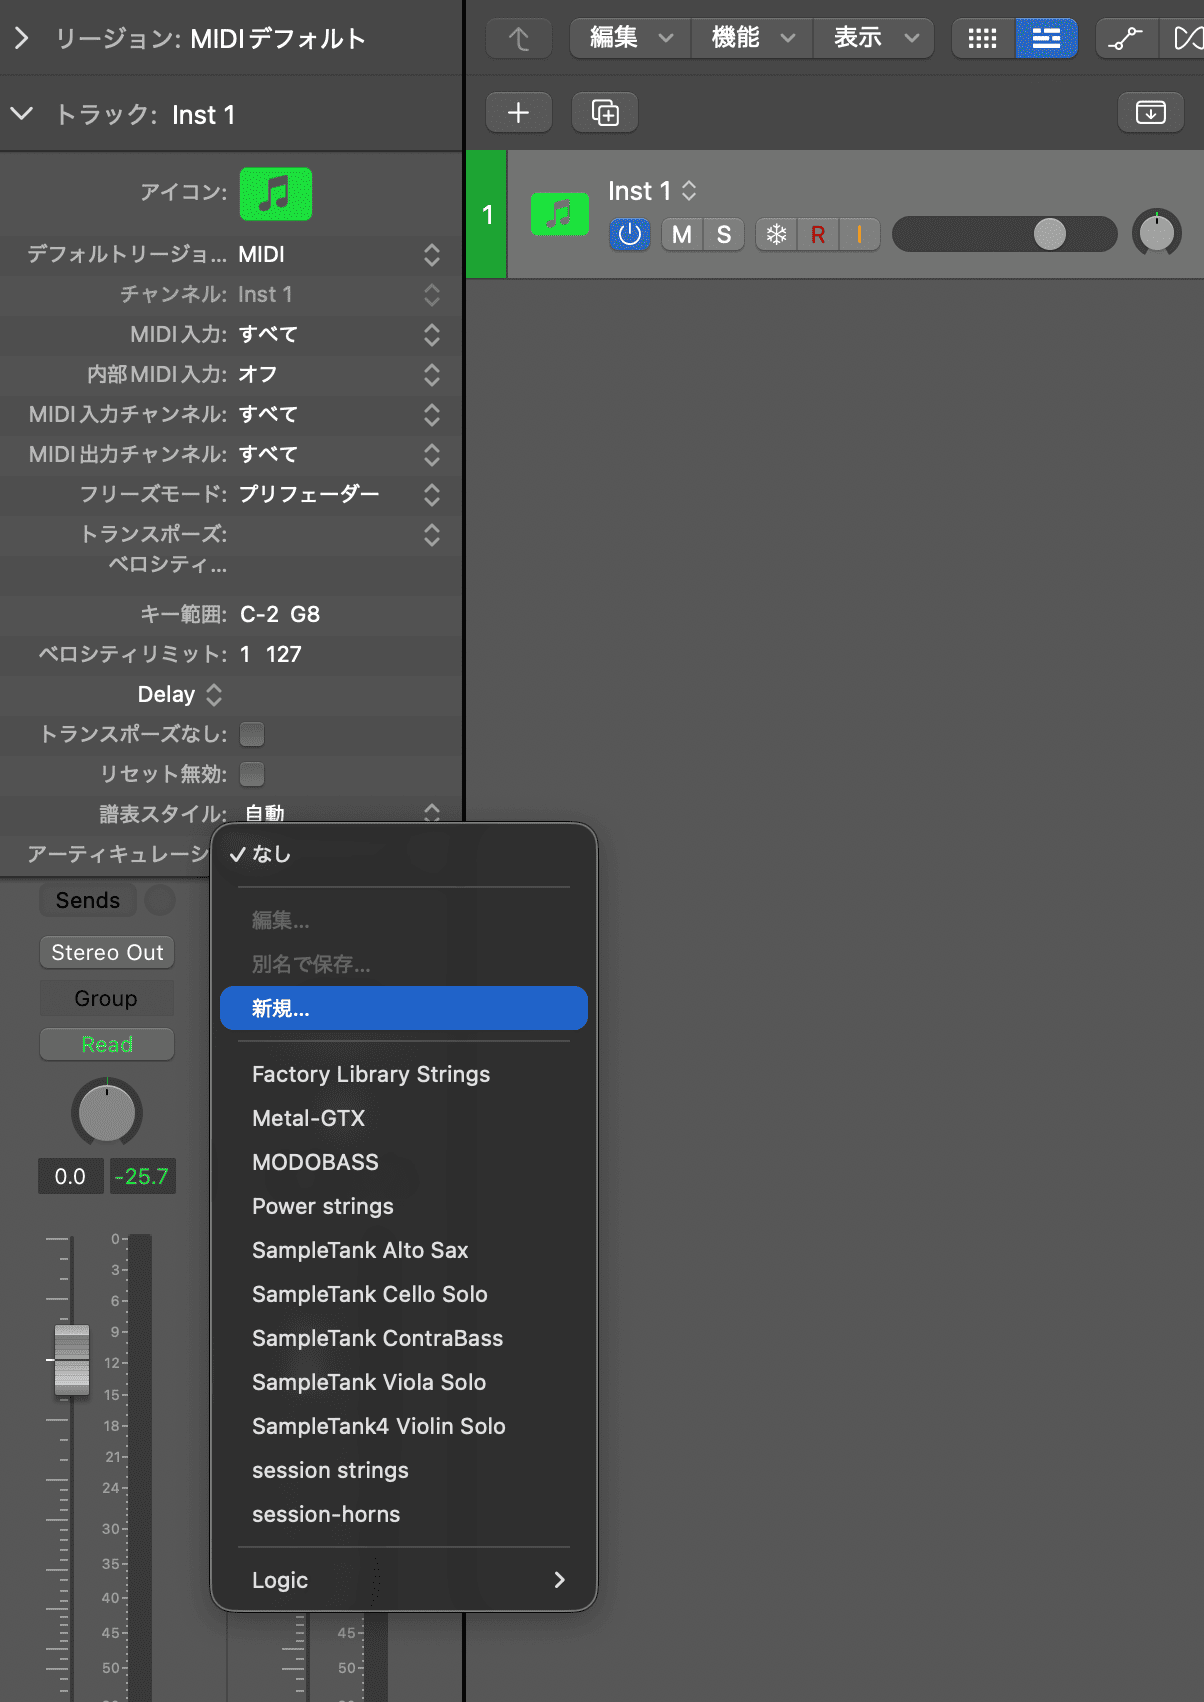Open the Delay parameter popup

point(180,694)
